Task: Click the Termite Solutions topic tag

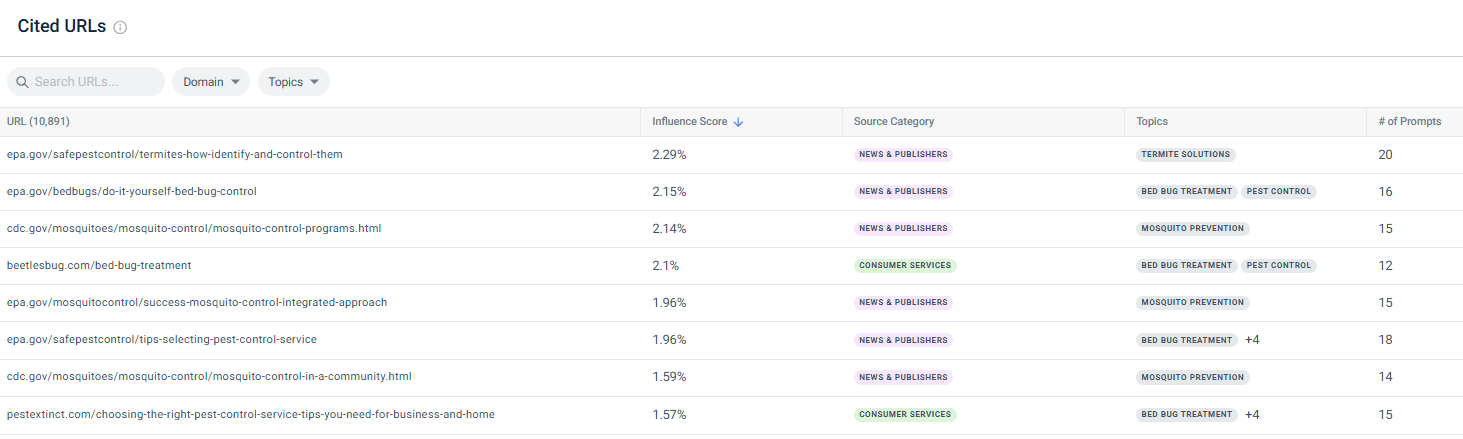Action: (1185, 155)
